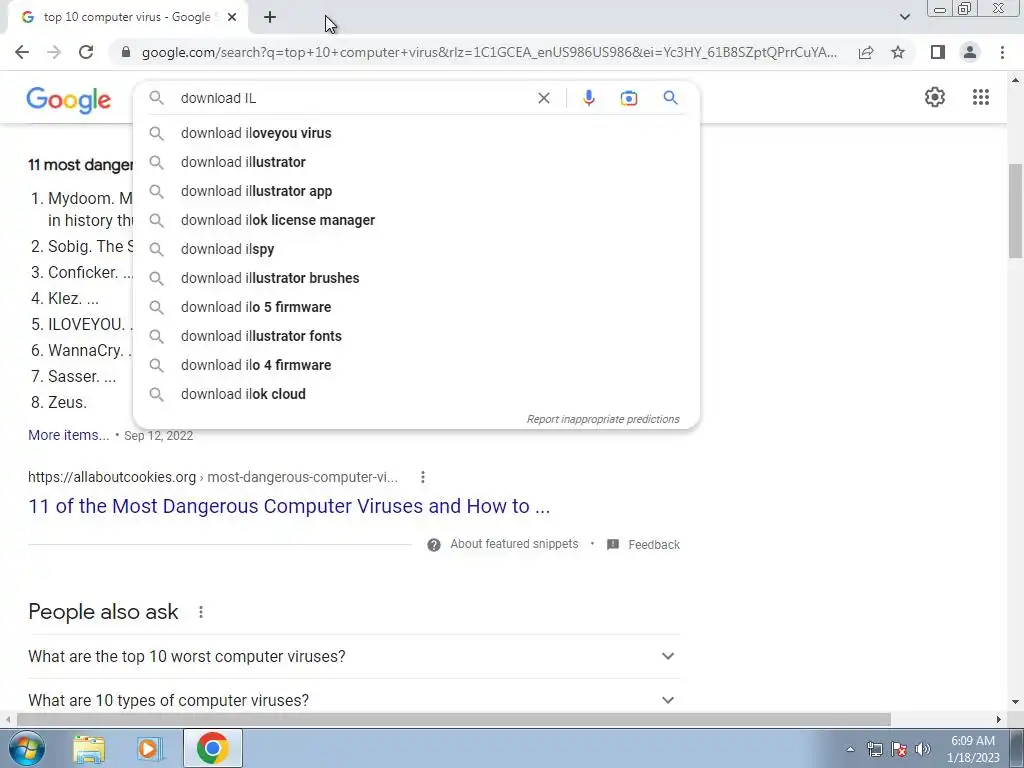Screen dimensions: 1024x768
Task: Open the Chrome profile menu
Action: click(x=970, y=52)
